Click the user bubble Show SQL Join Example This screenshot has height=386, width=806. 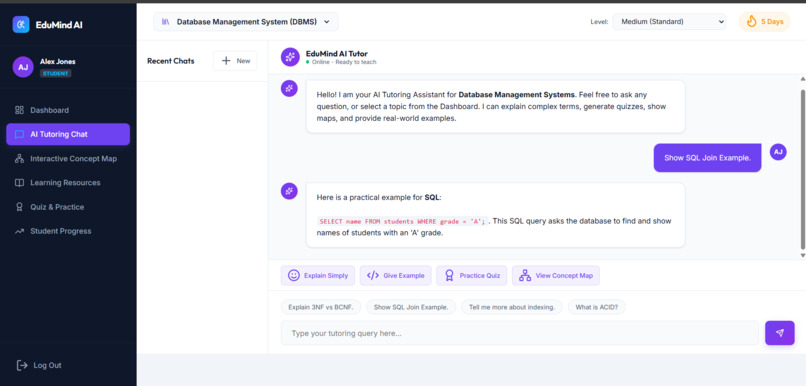[707, 158]
